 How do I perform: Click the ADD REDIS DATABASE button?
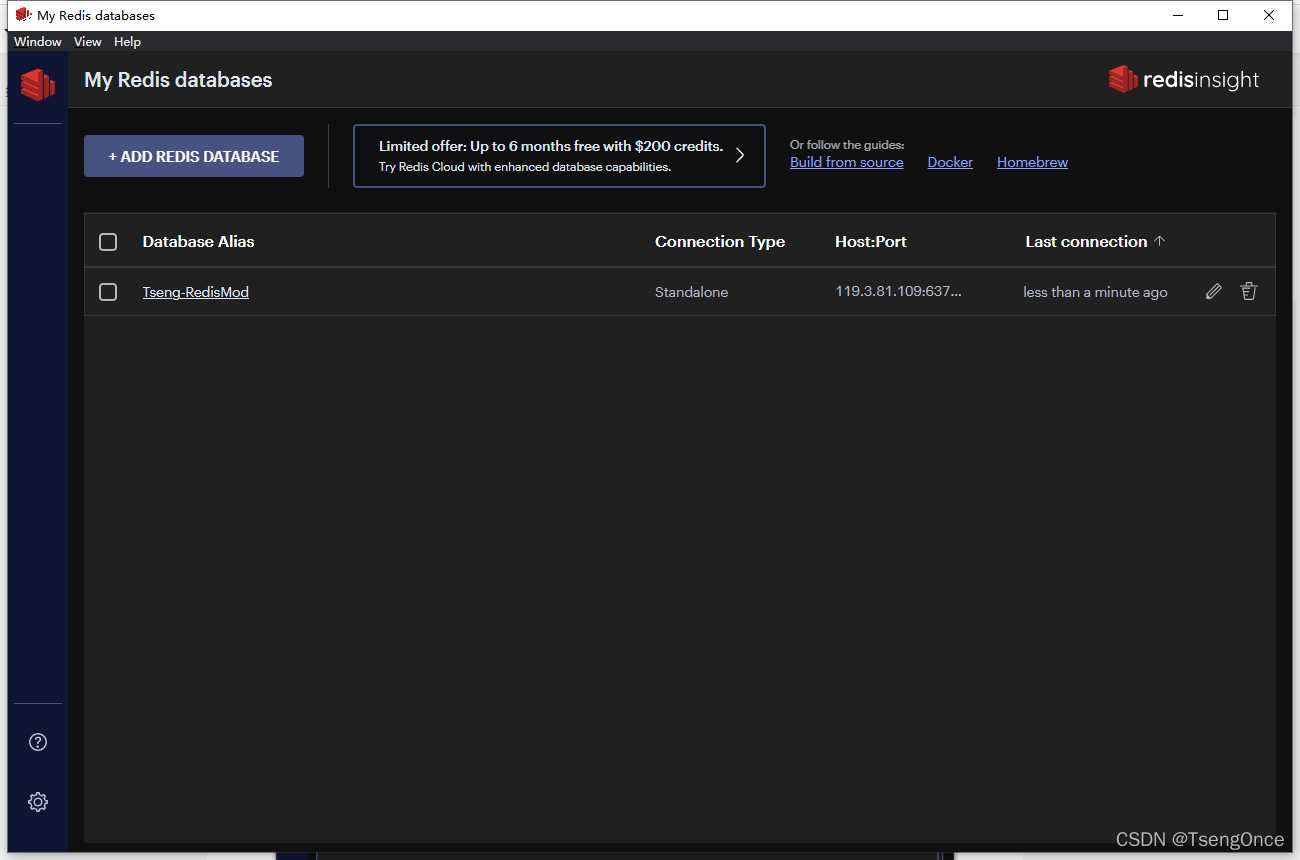[193, 156]
